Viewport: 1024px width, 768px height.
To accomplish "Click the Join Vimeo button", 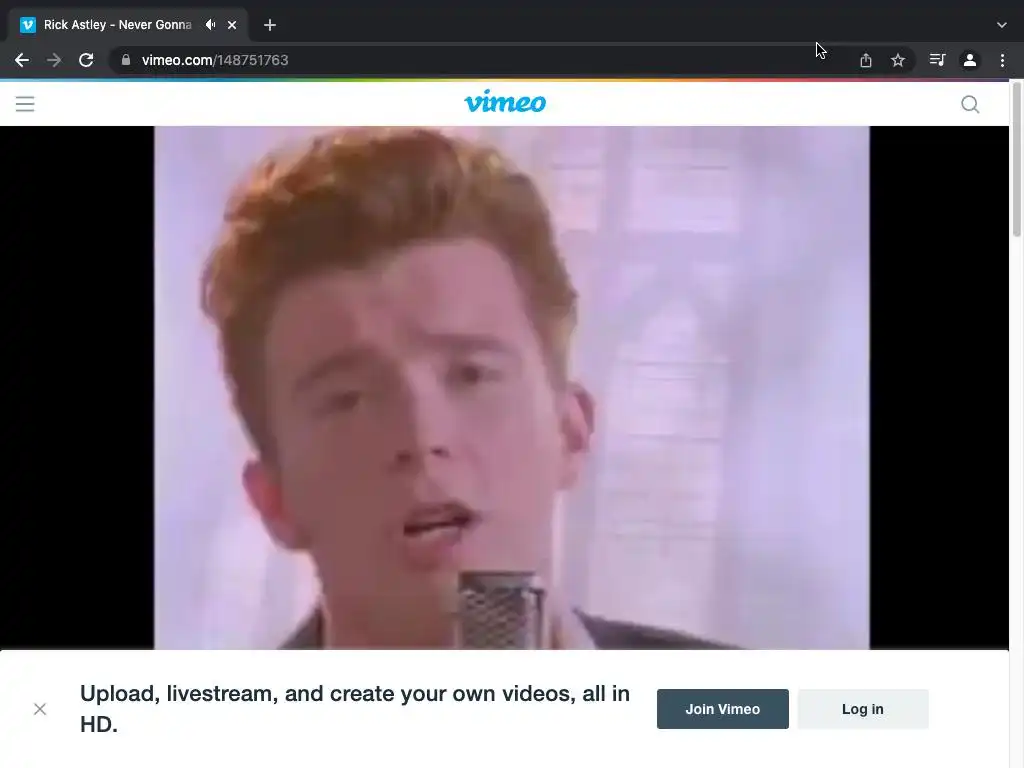I will 722,709.
